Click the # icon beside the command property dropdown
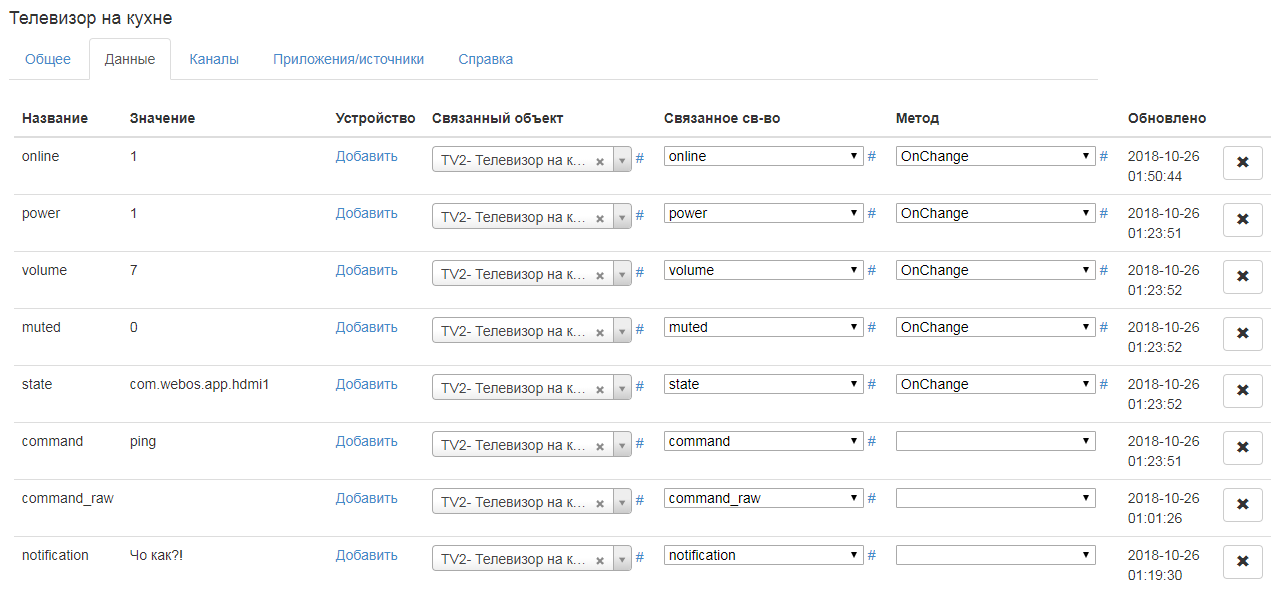 pyautogui.click(x=871, y=442)
